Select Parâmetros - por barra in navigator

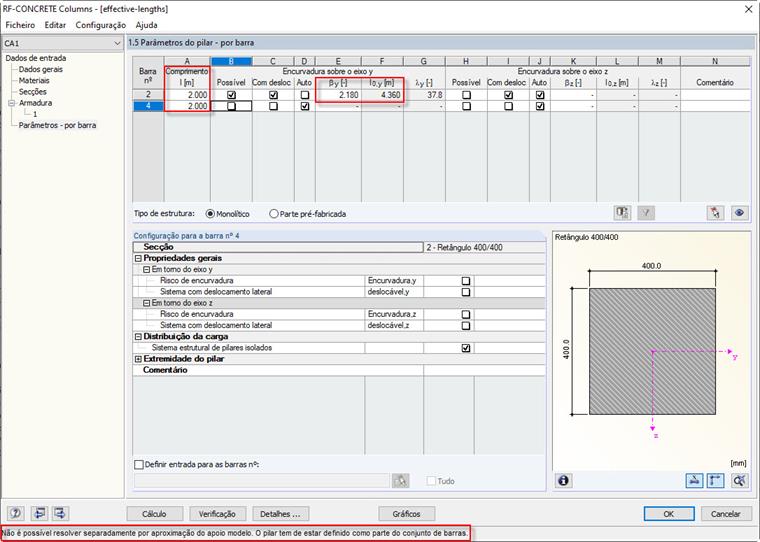pyautogui.click(x=57, y=125)
